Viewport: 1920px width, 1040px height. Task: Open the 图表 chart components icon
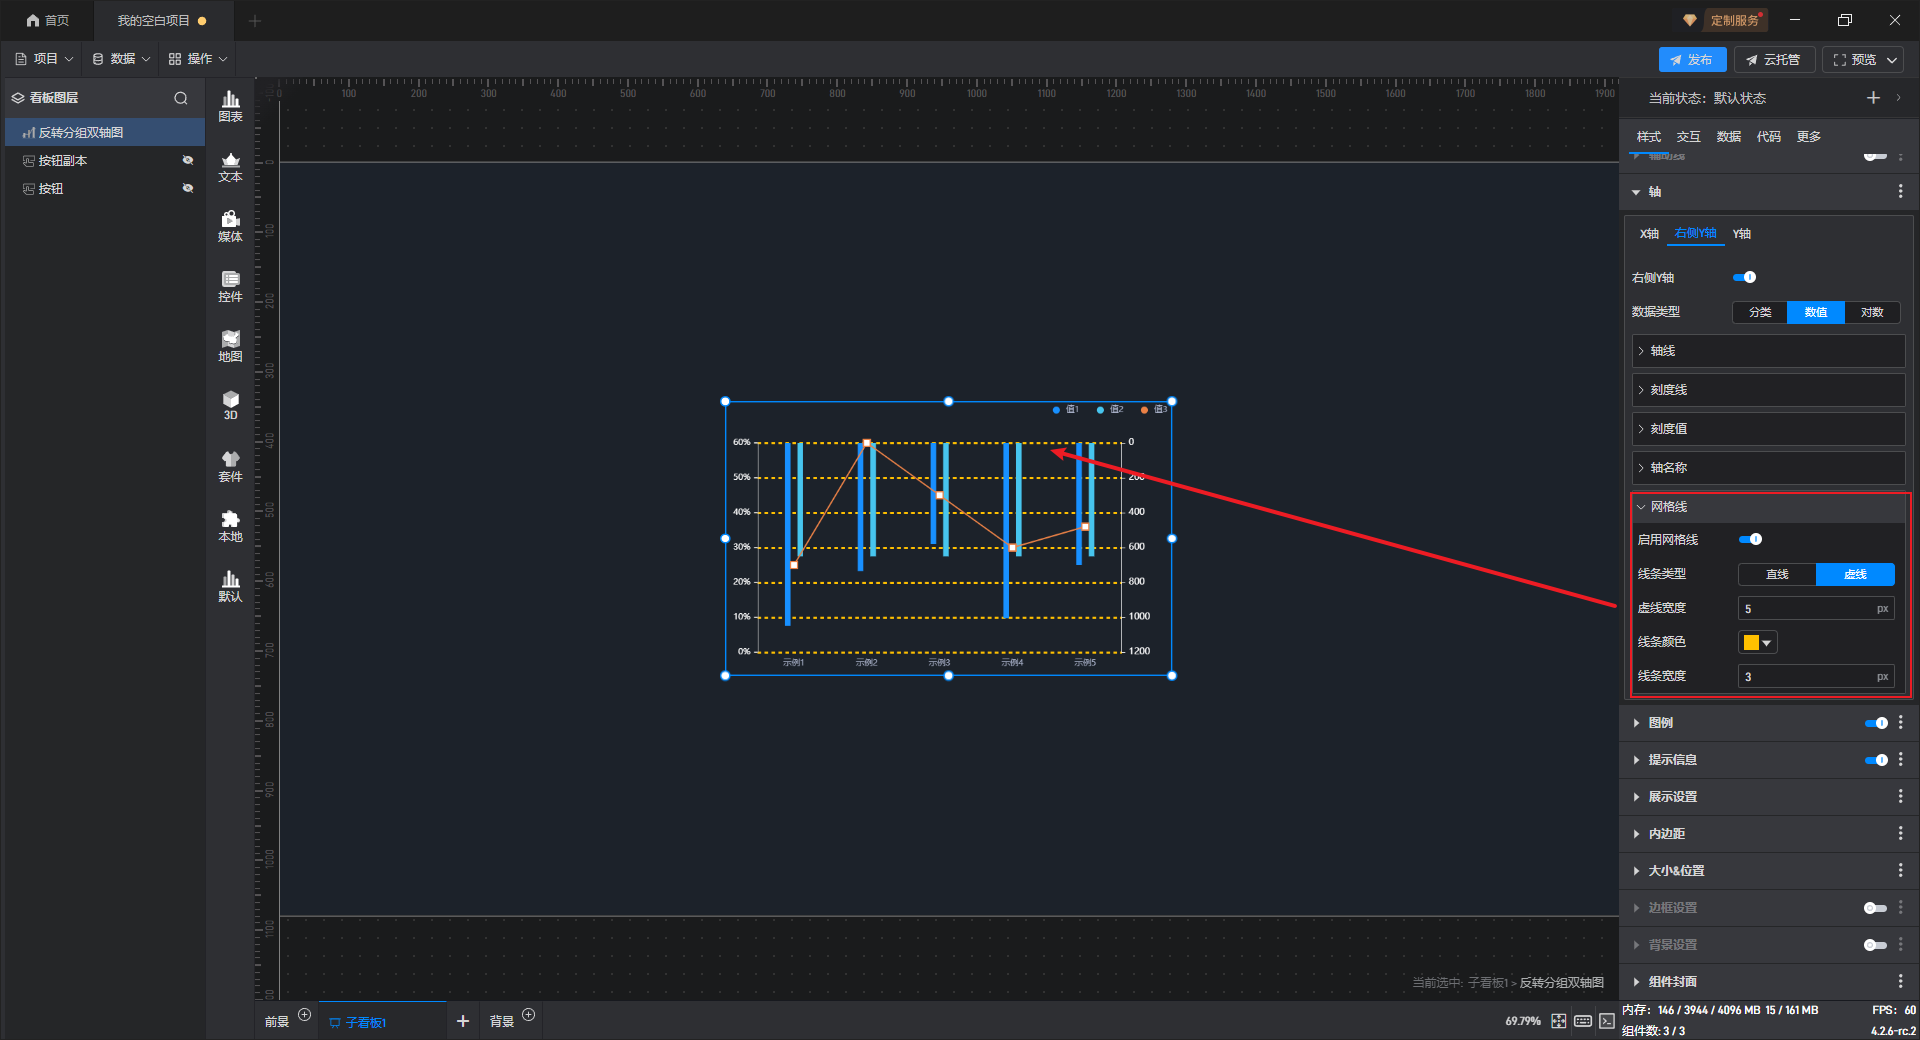pyautogui.click(x=230, y=105)
